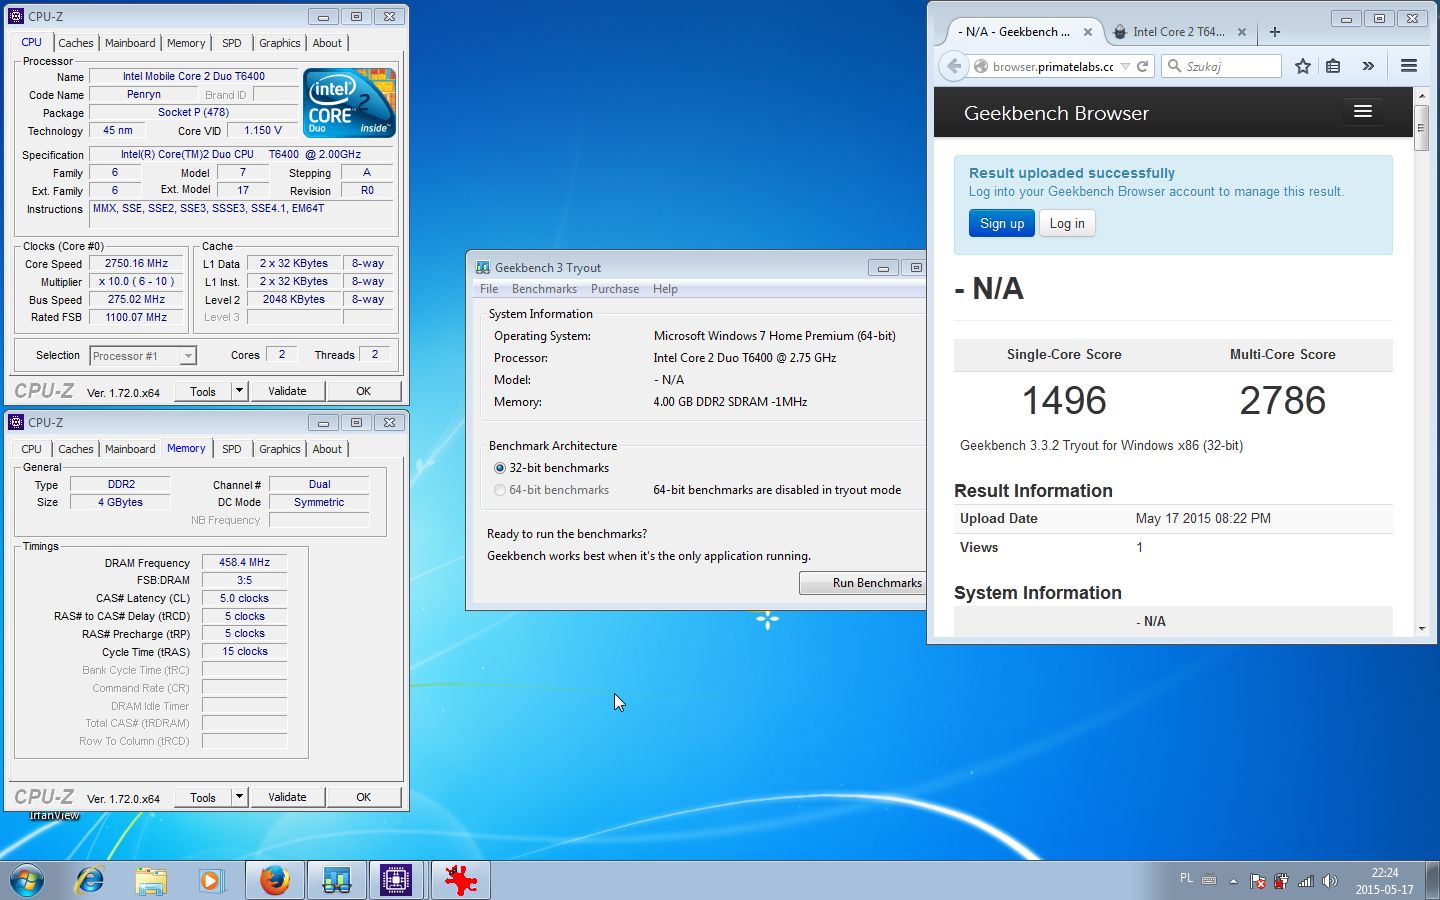Click the Sign up button
The height and width of the screenshot is (900, 1440).
click(x=1002, y=223)
